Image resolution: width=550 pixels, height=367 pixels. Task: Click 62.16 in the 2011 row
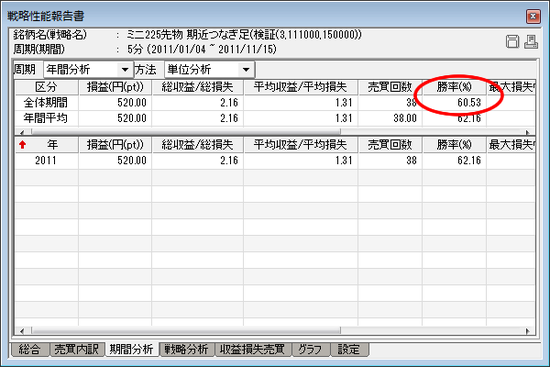469,161
